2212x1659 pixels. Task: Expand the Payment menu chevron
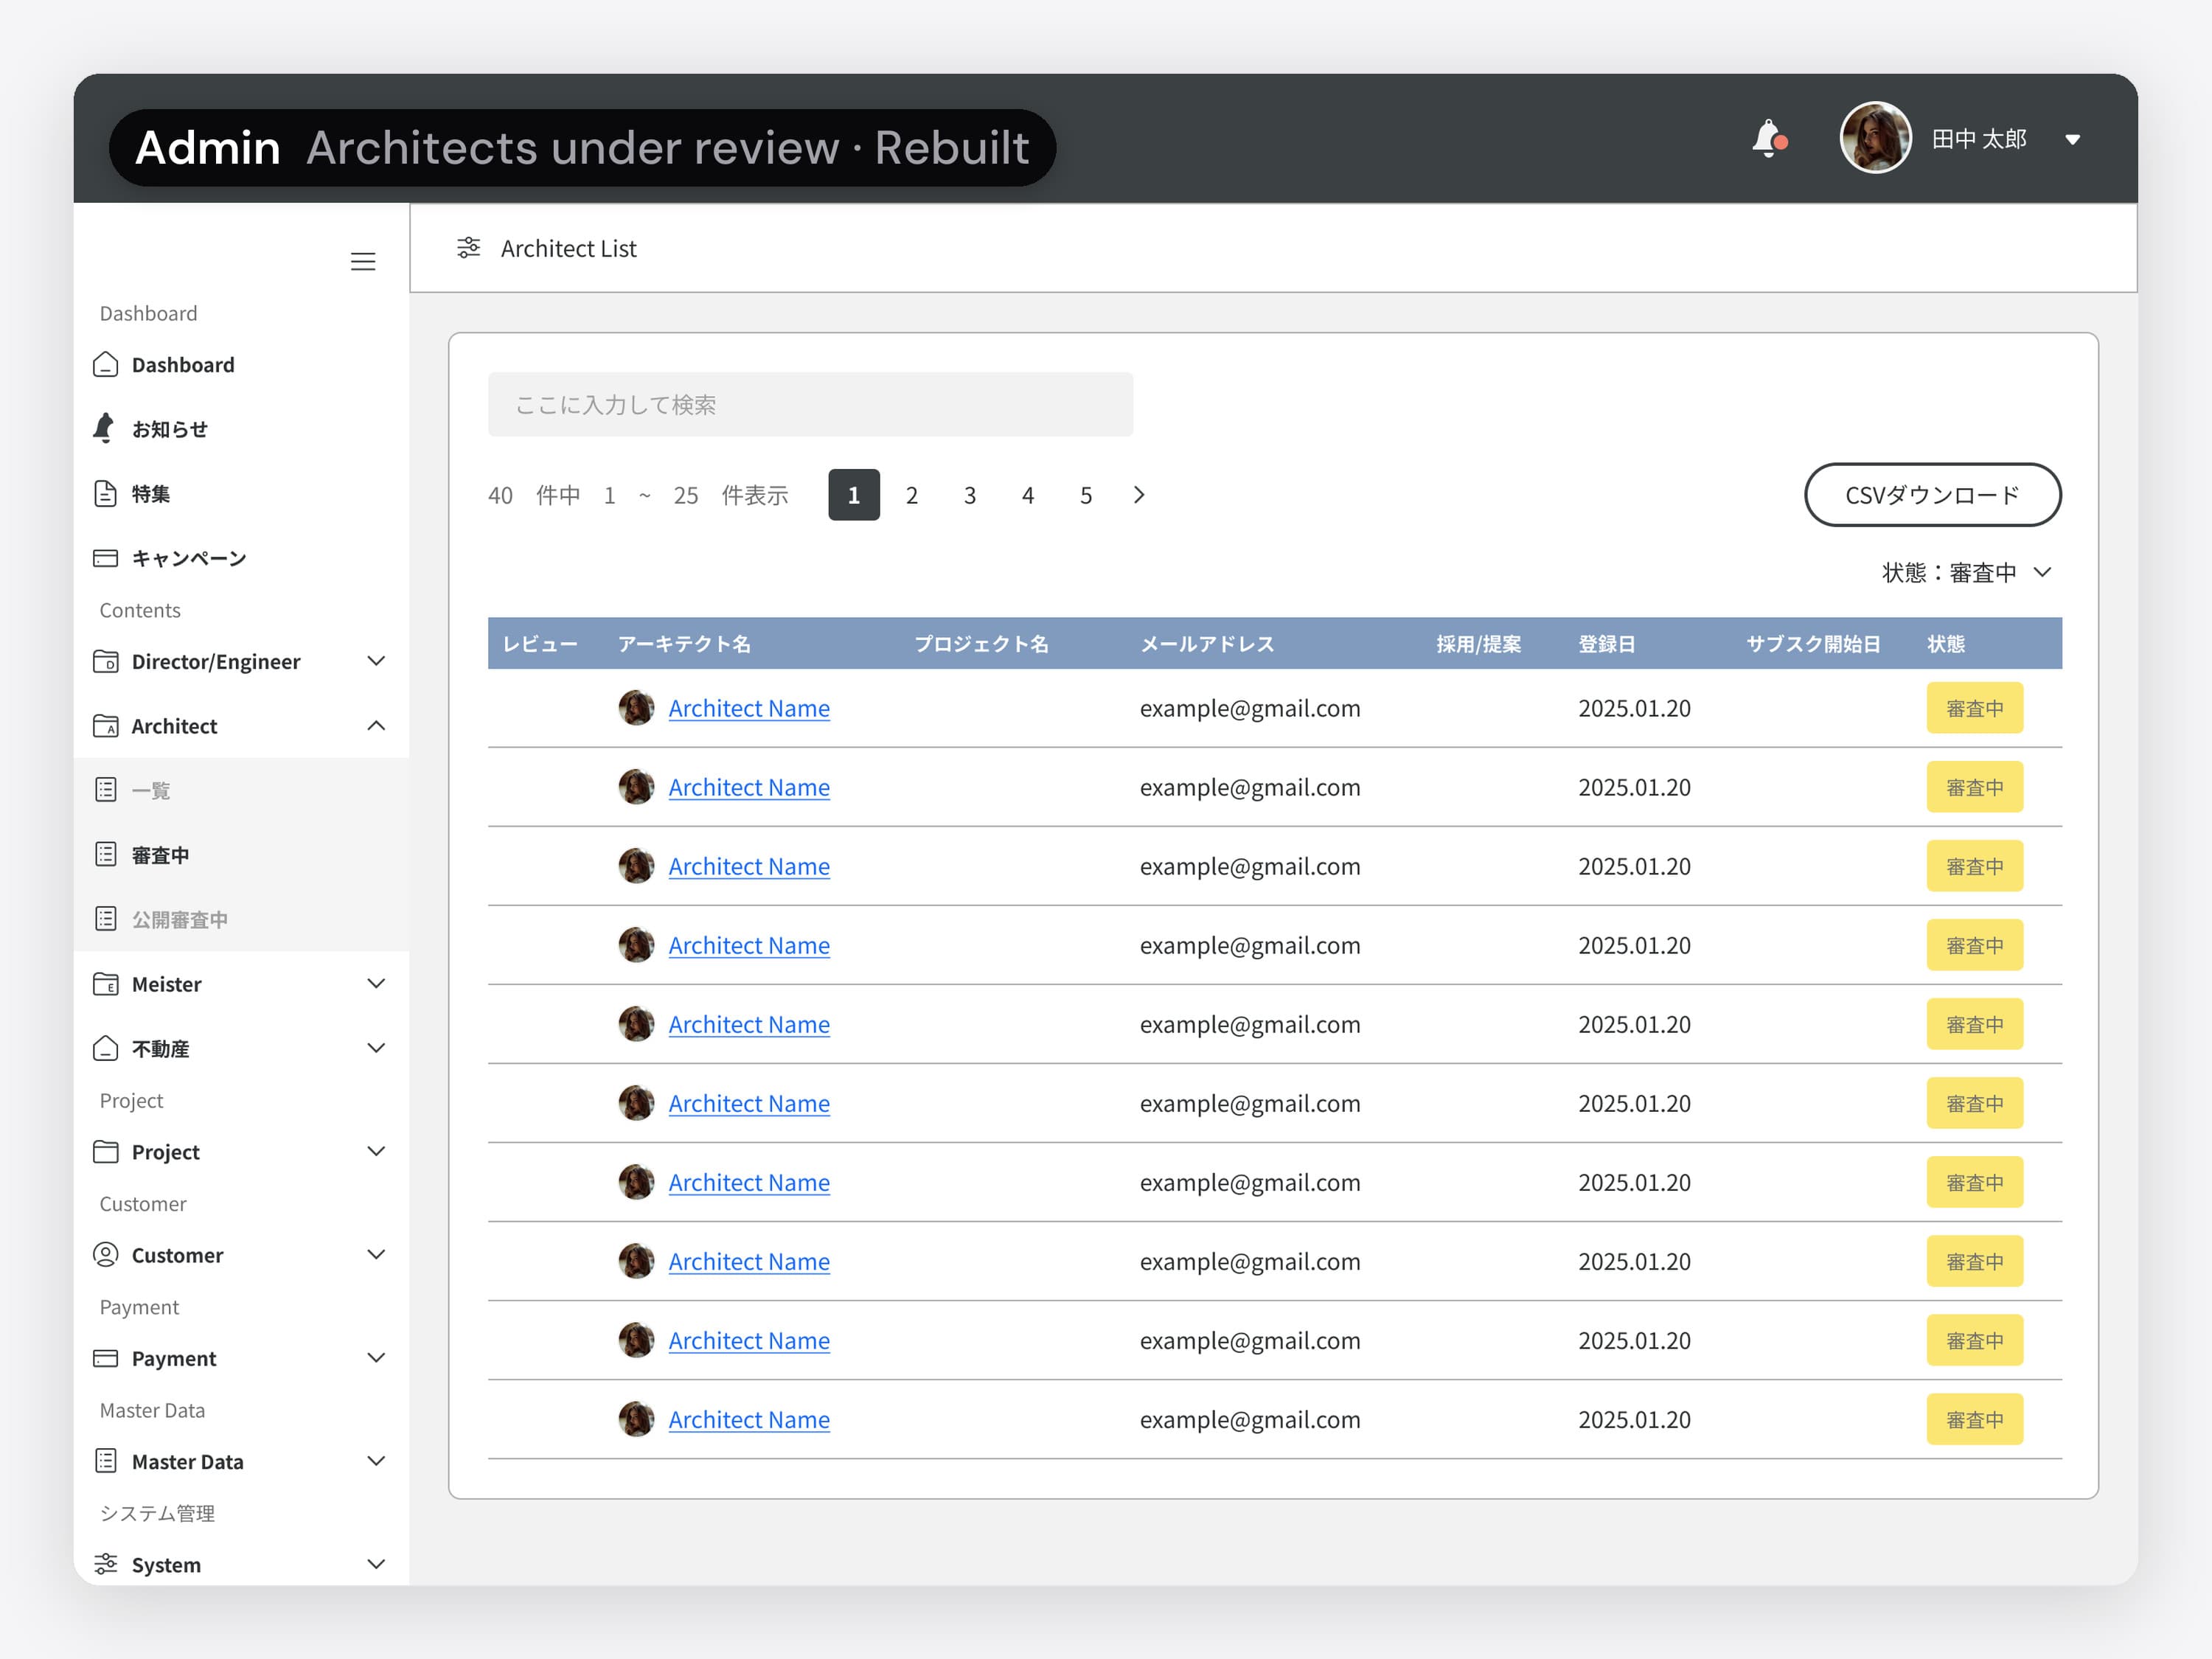pos(376,1358)
